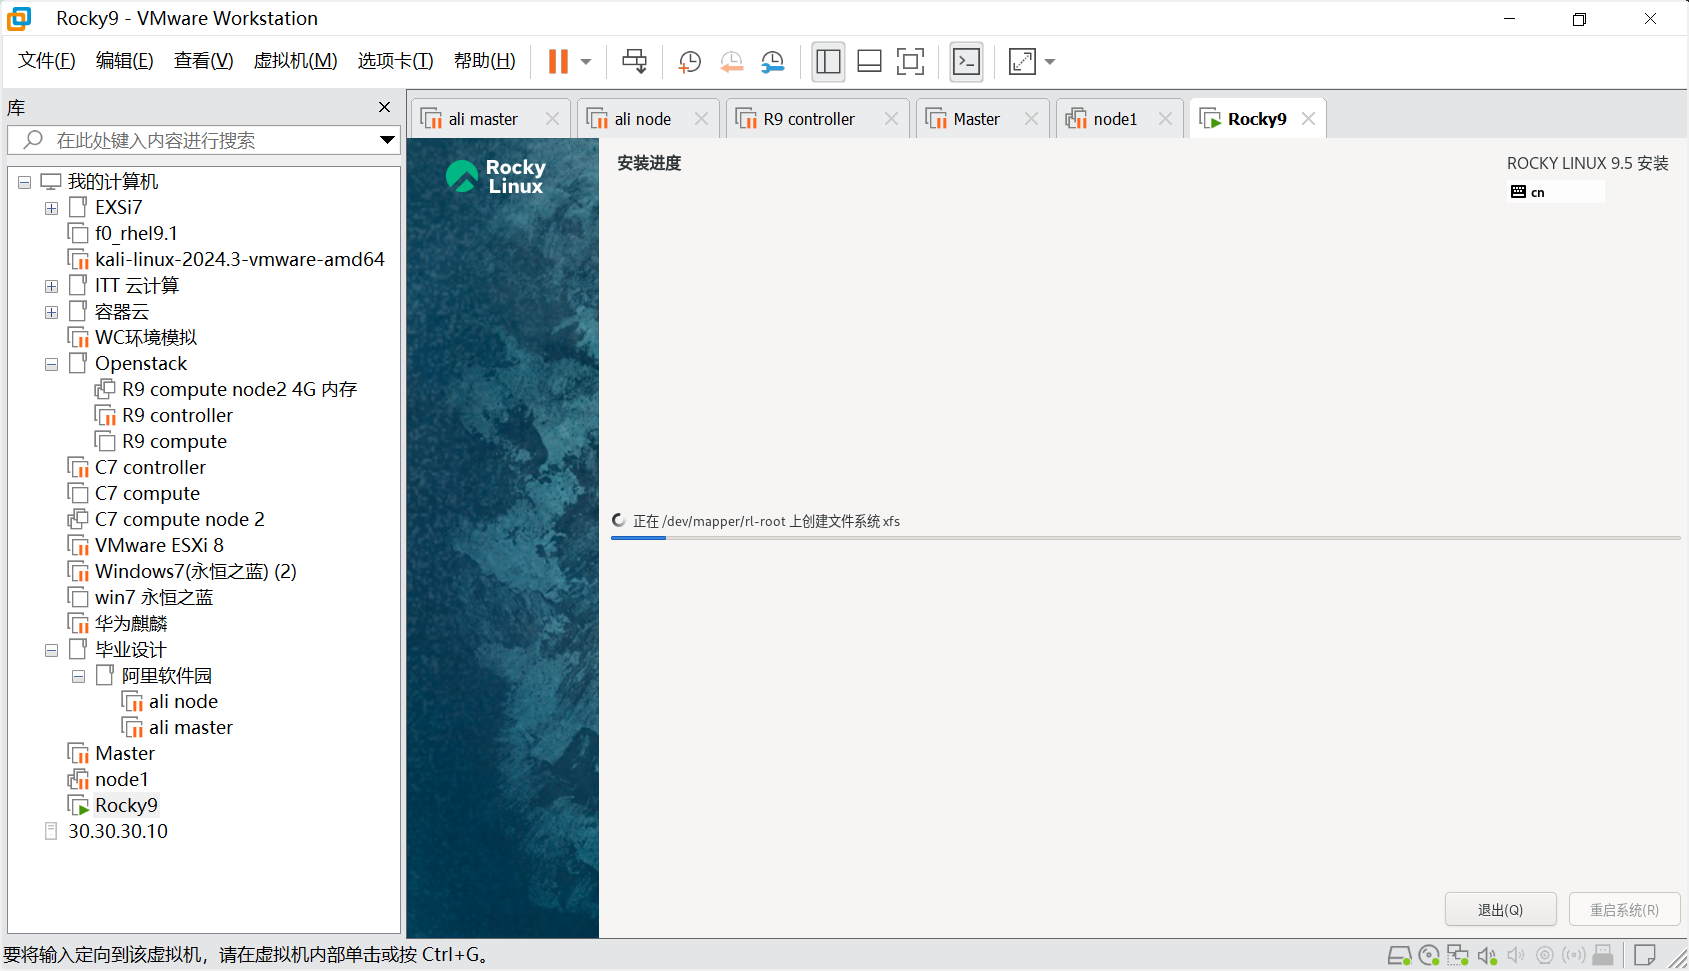The width and height of the screenshot is (1689, 971).
Task: Collapse the Openstack folder
Action: point(51,364)
